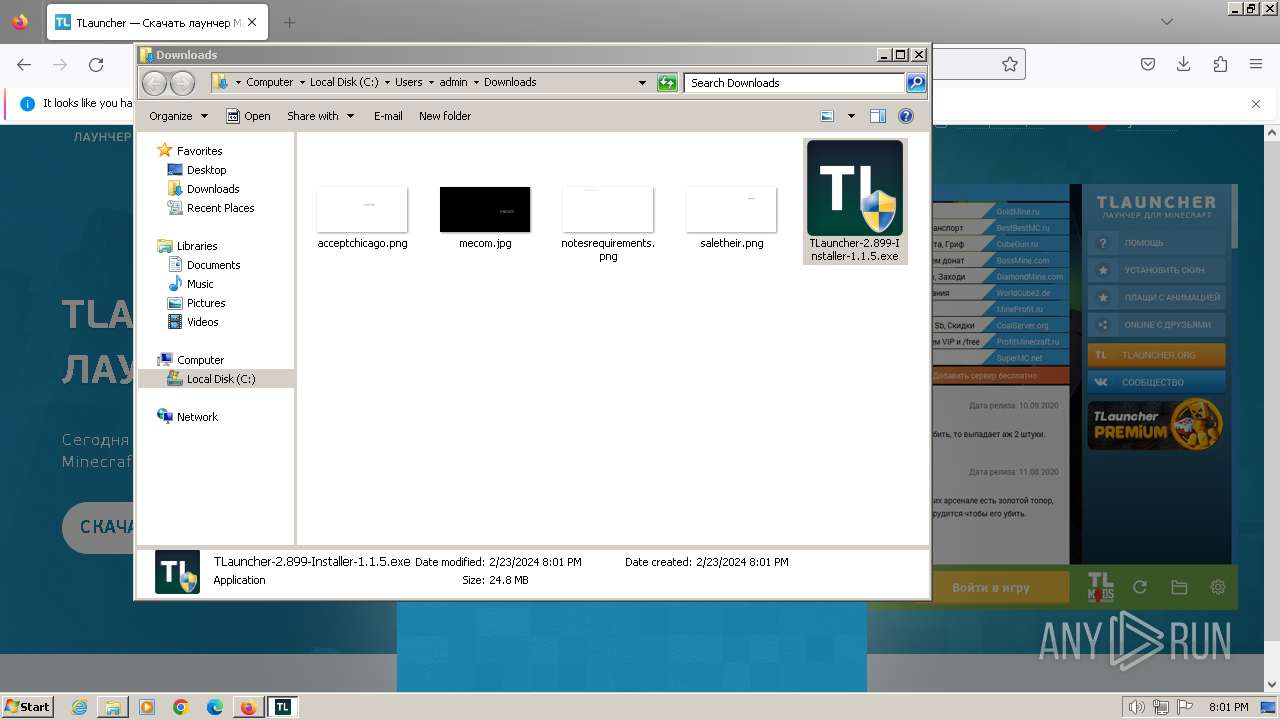This screenshot has width=1280, height=720.
Task: Open Recent Places in navigation pane
Action: coord(220,208)
